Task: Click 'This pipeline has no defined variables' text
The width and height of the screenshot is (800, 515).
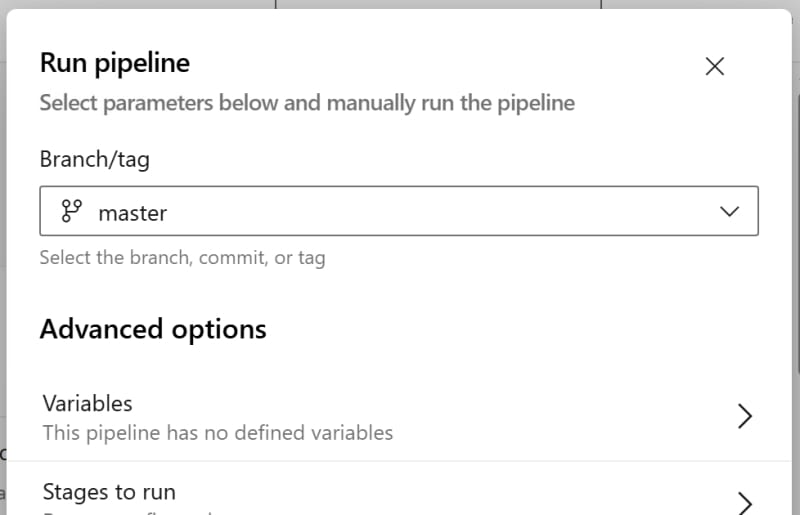Action: 218,433
